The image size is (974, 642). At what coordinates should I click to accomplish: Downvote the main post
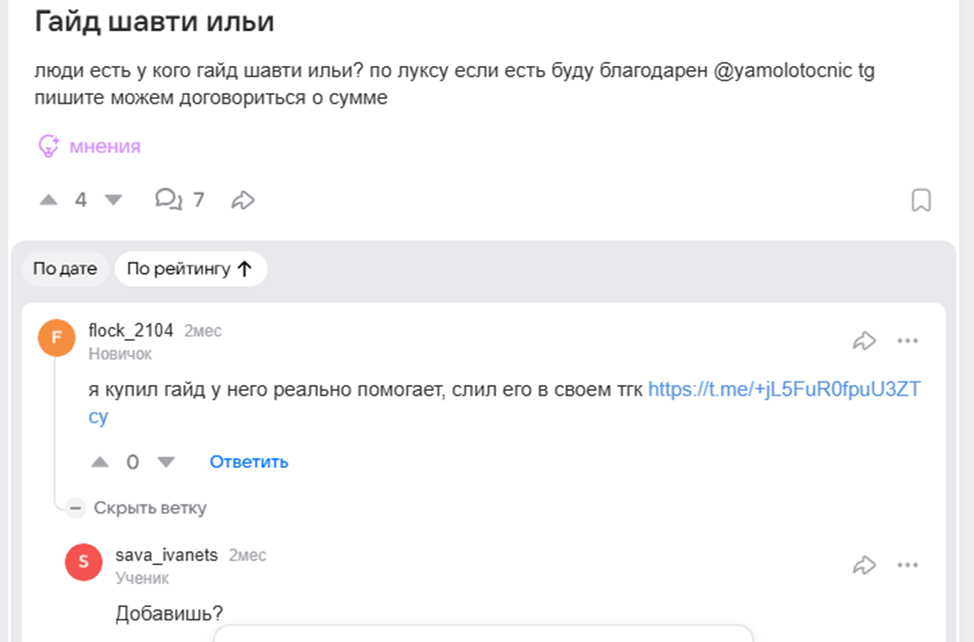click(113, 200)
